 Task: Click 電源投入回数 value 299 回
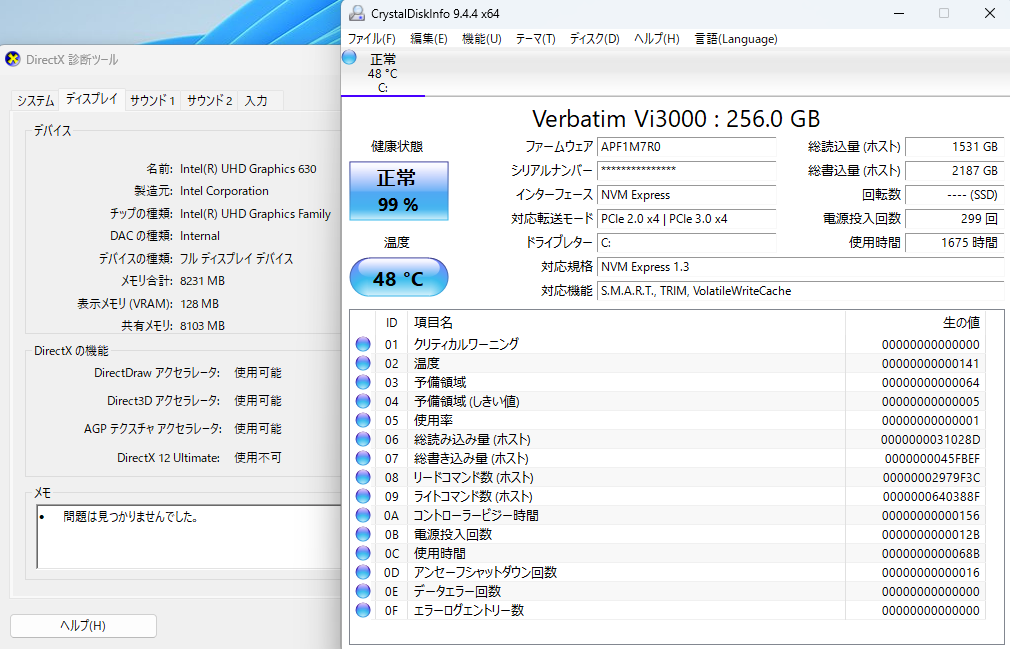[x=955, y=219]
